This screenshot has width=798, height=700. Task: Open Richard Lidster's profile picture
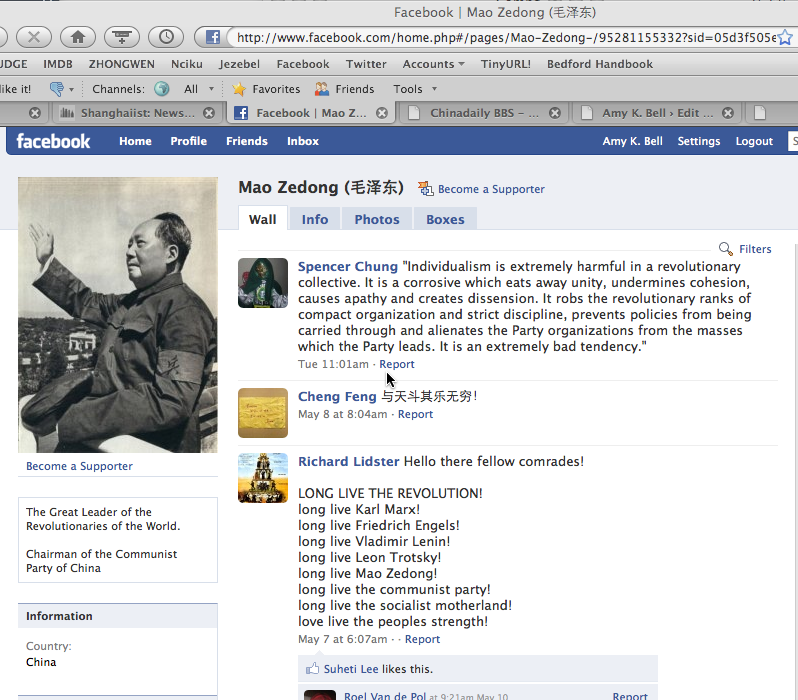click(263, 478)
